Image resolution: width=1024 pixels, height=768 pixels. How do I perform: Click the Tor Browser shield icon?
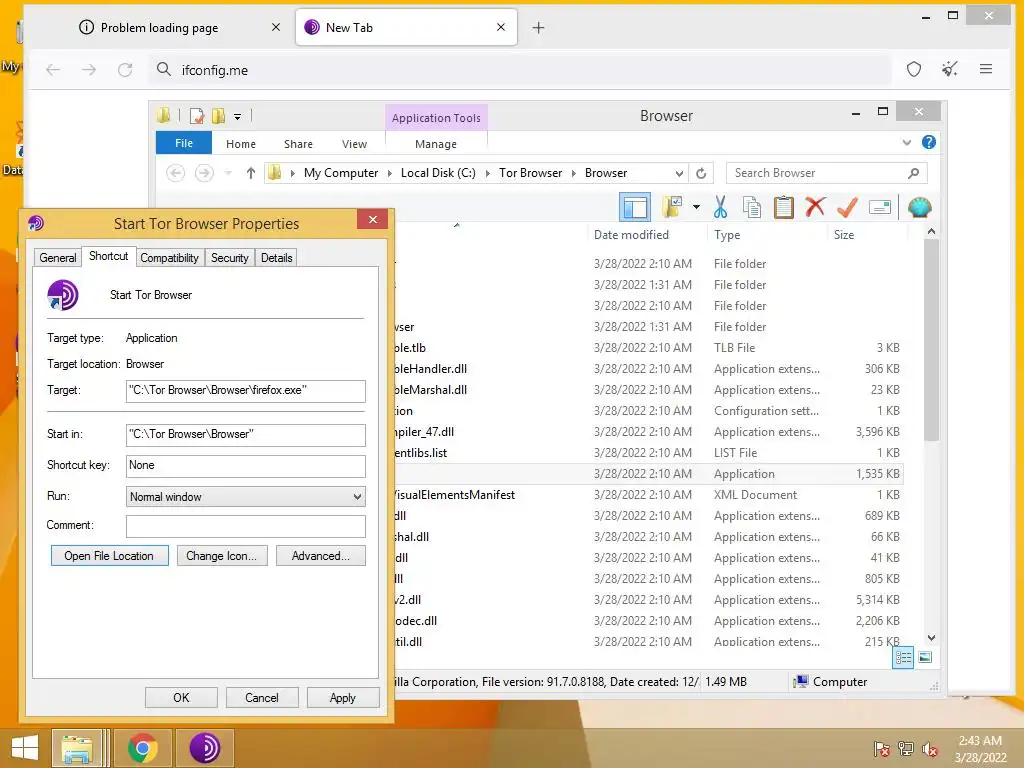point(914,69)
